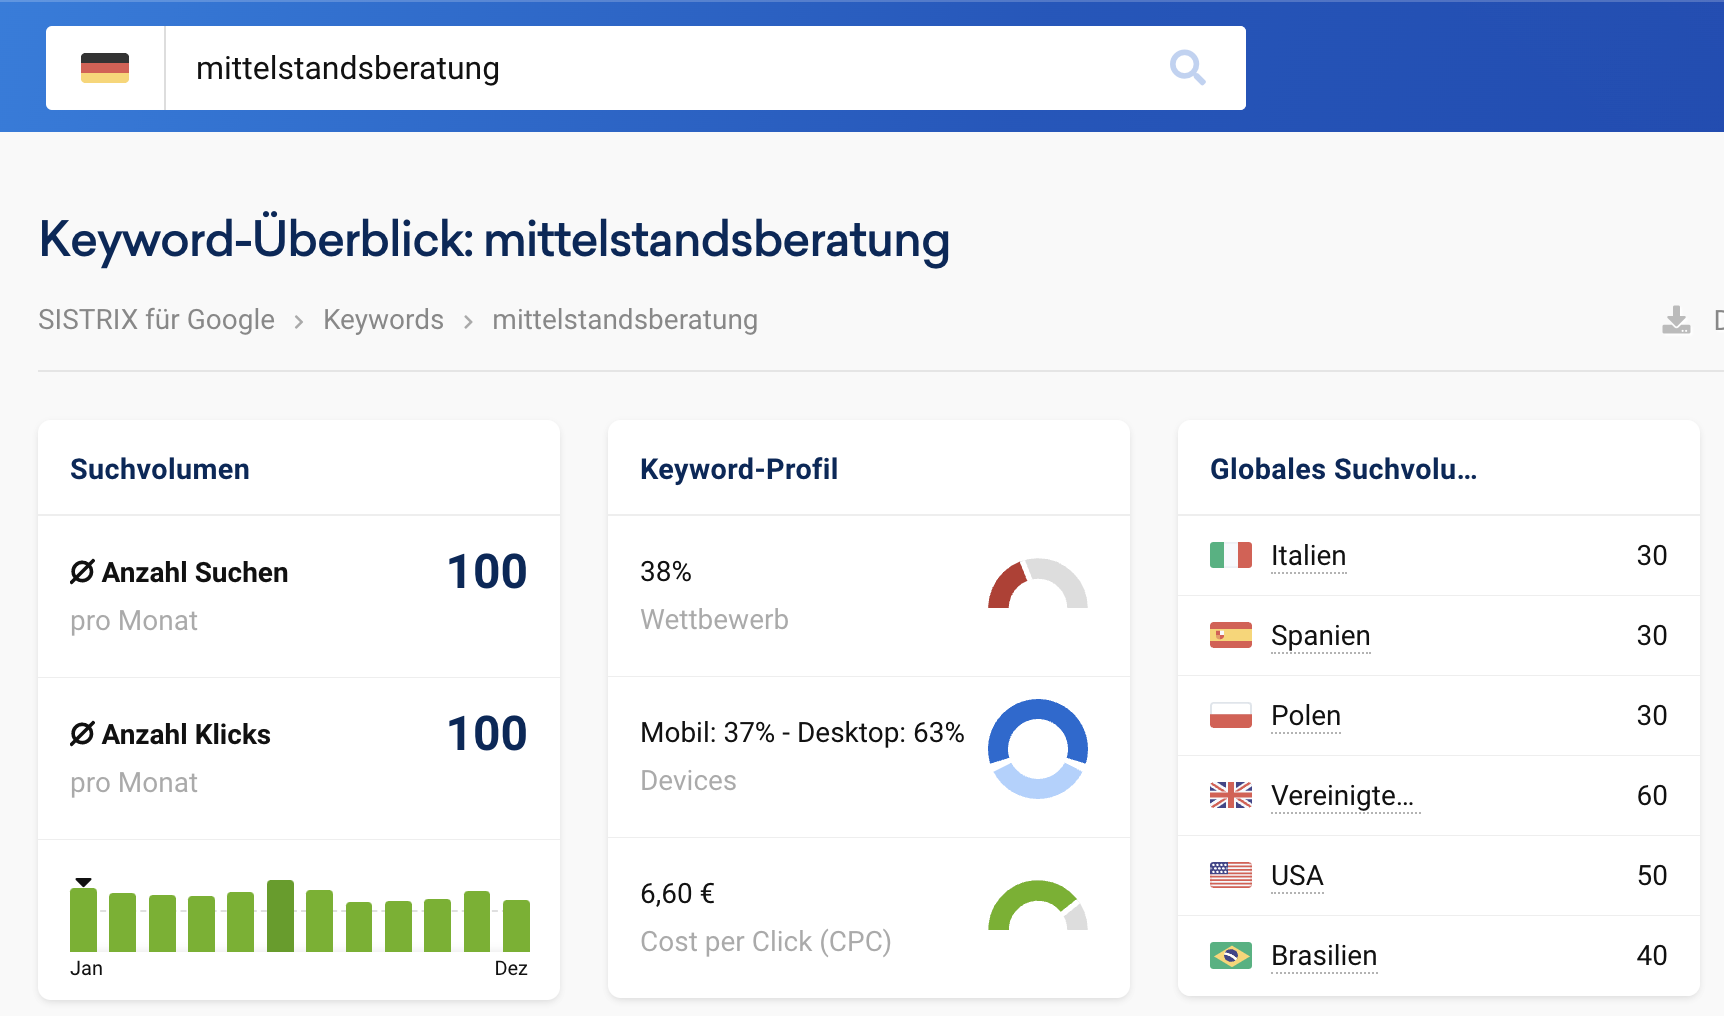The width and height of the screenshot is (1724, 1016).
Task: Click the value 40 for Brasilien
Action: tap(1652, 956)
